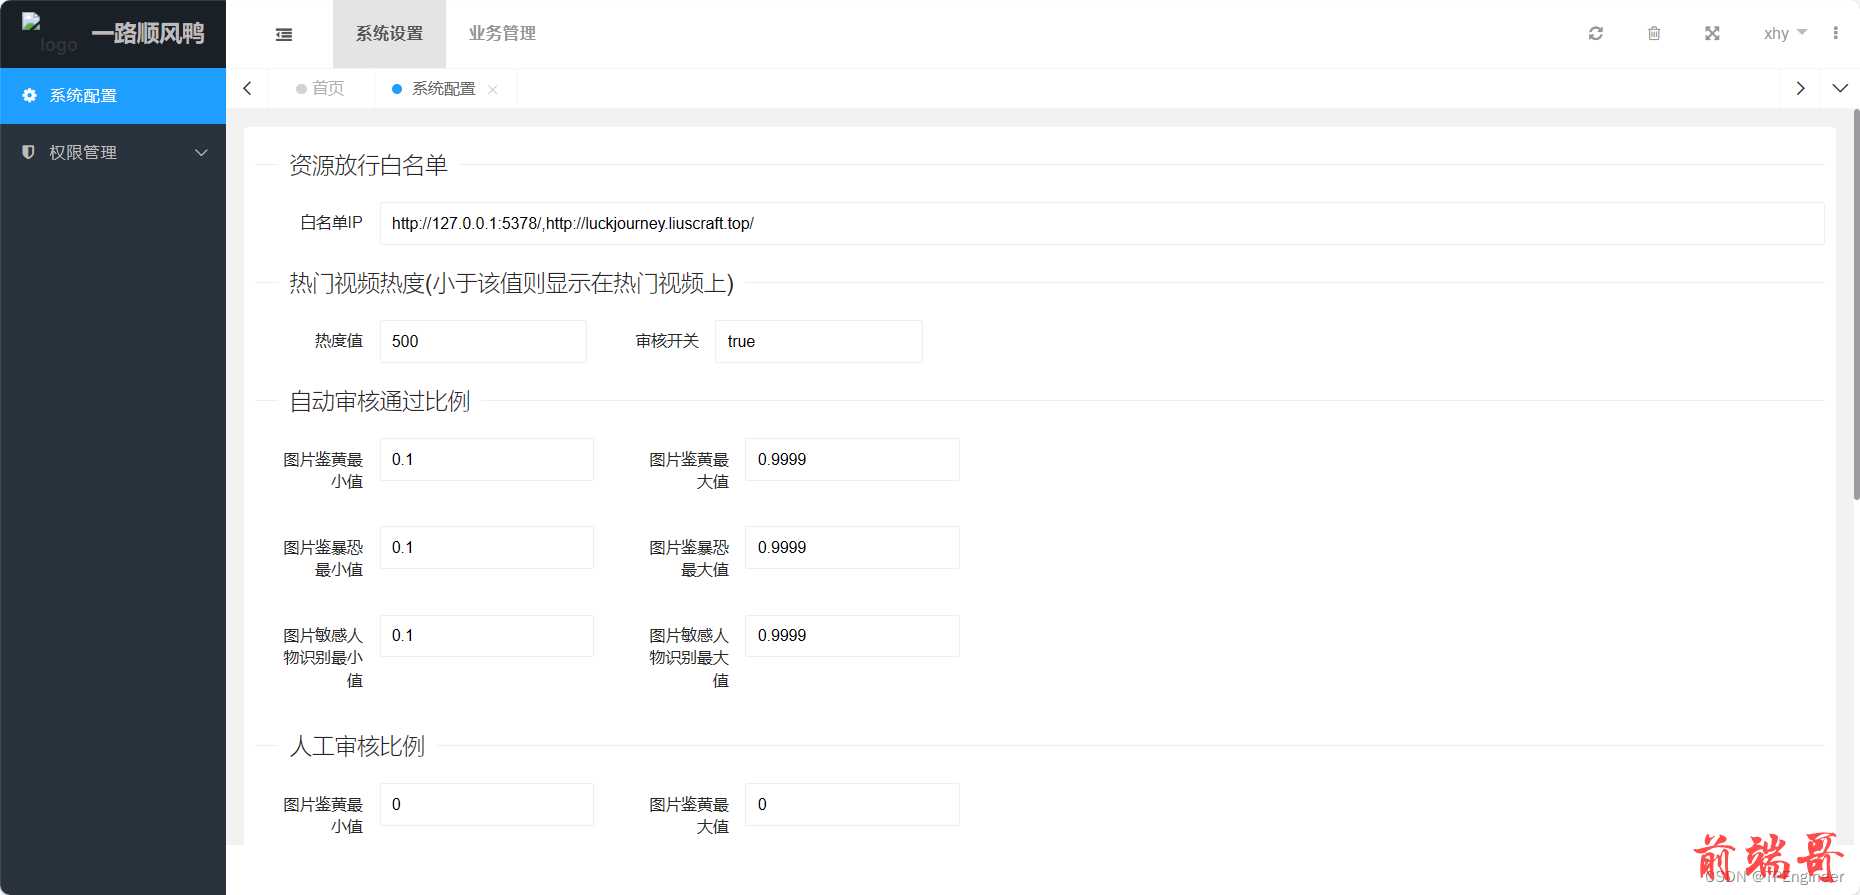Click the page vertical scrollbar thumb
Viewport: 1860px width, 895px height.
tap(1856, 305)
